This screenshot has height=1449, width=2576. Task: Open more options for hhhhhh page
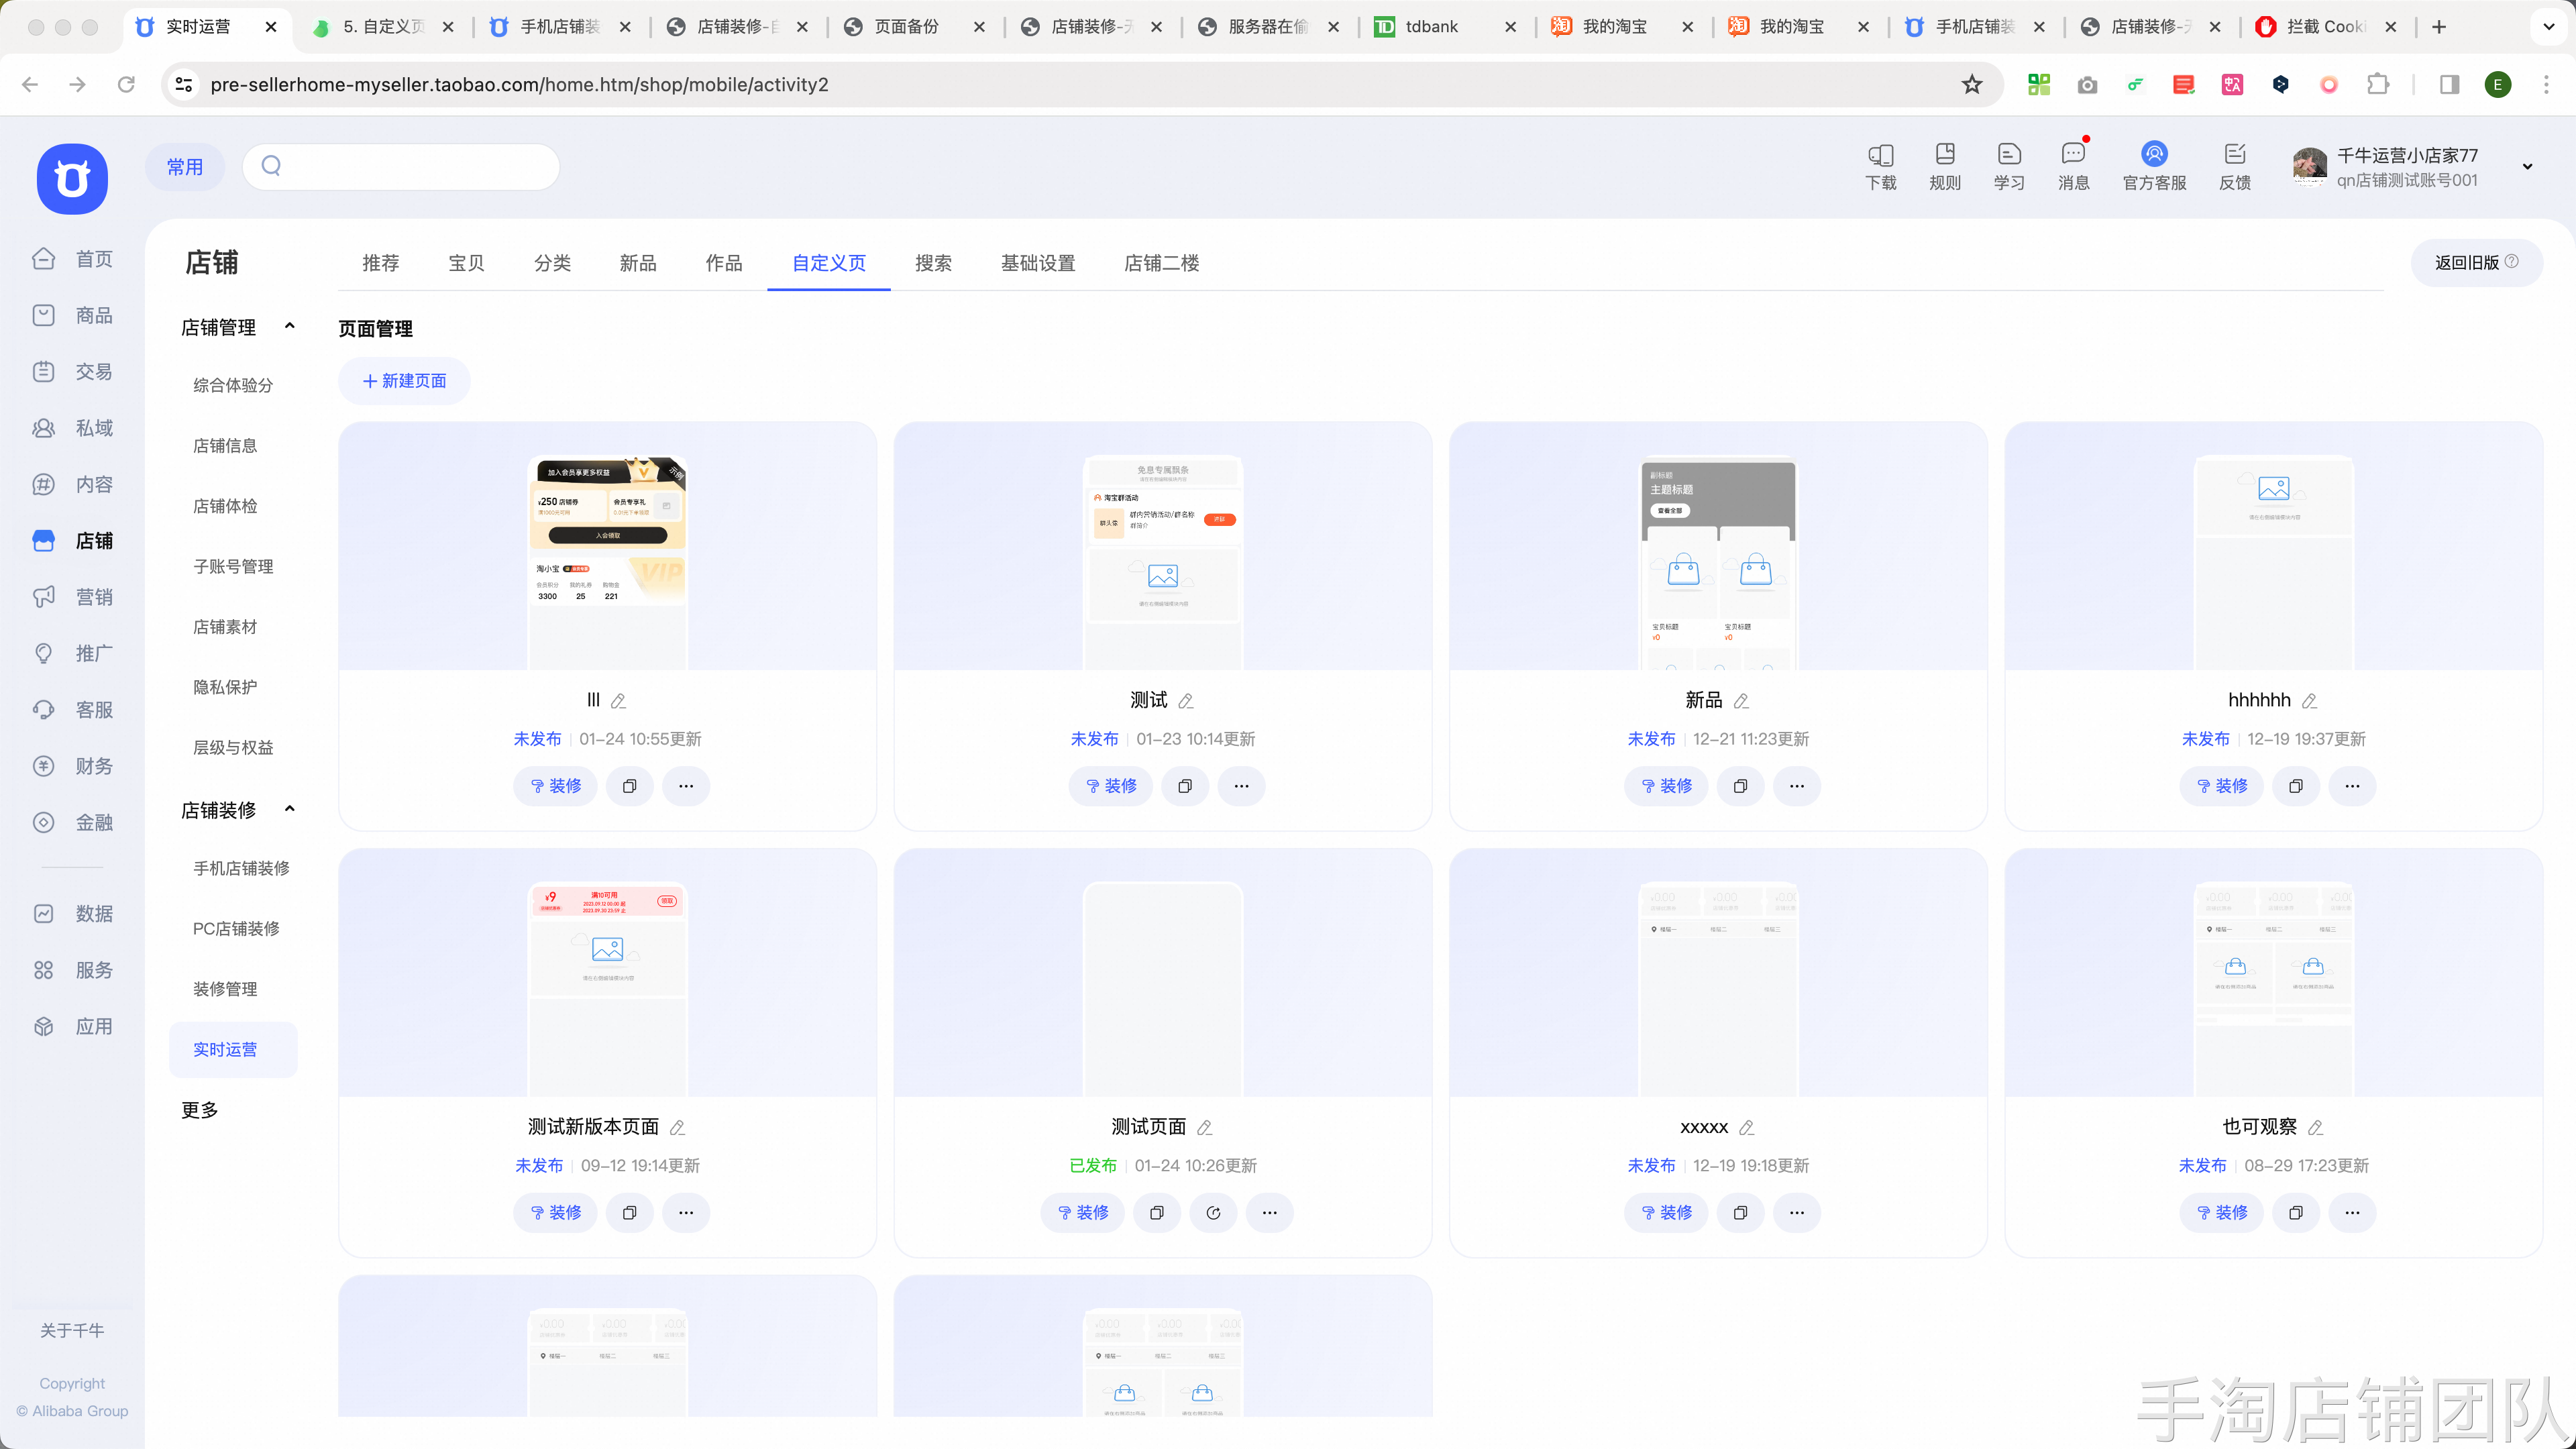(2352, 786)
